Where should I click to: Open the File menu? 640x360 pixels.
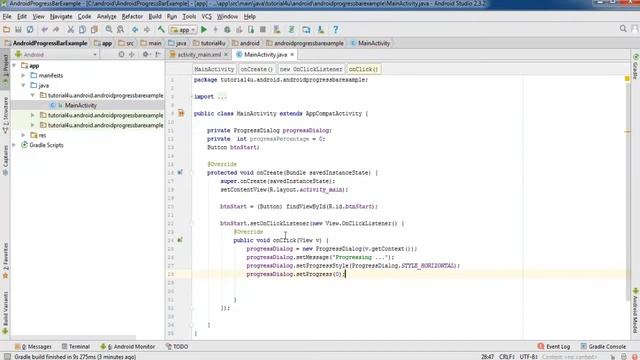pos(7,17)
